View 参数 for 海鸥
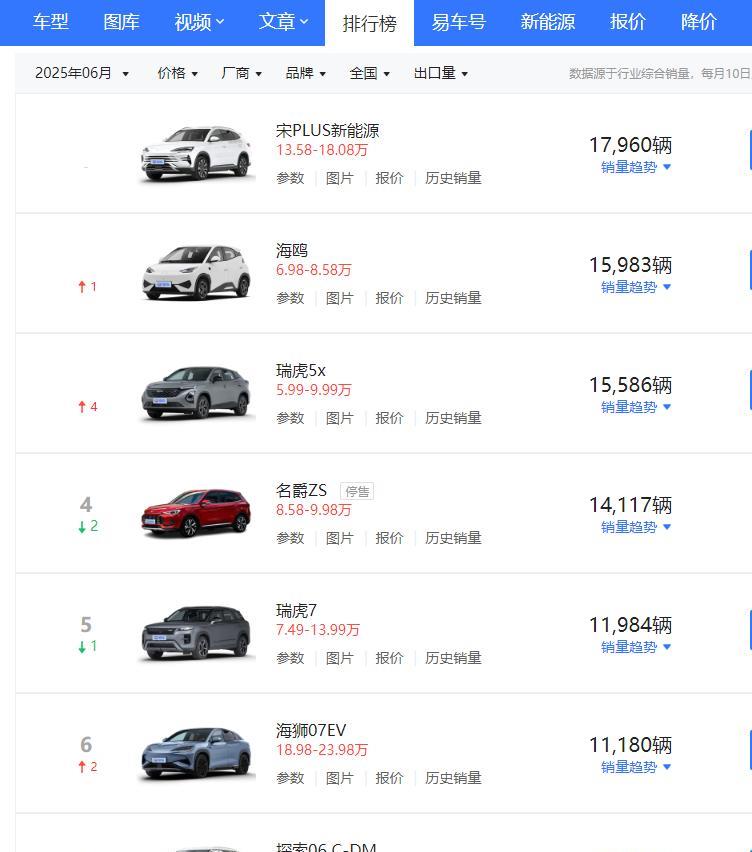The height and width of the screenshot is (852, 752). [x=290, y=298]
